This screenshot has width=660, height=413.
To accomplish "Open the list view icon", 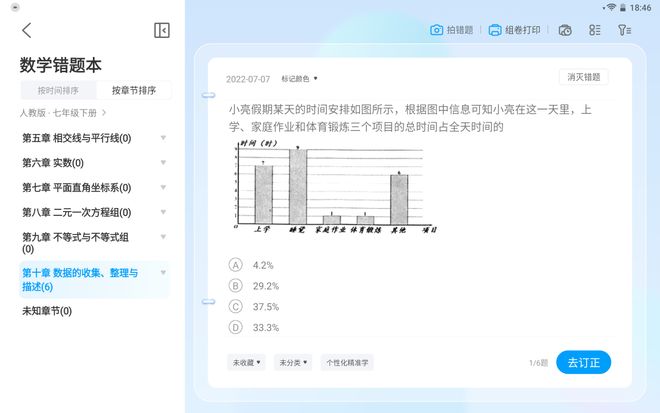I will (x=594, y=30).
